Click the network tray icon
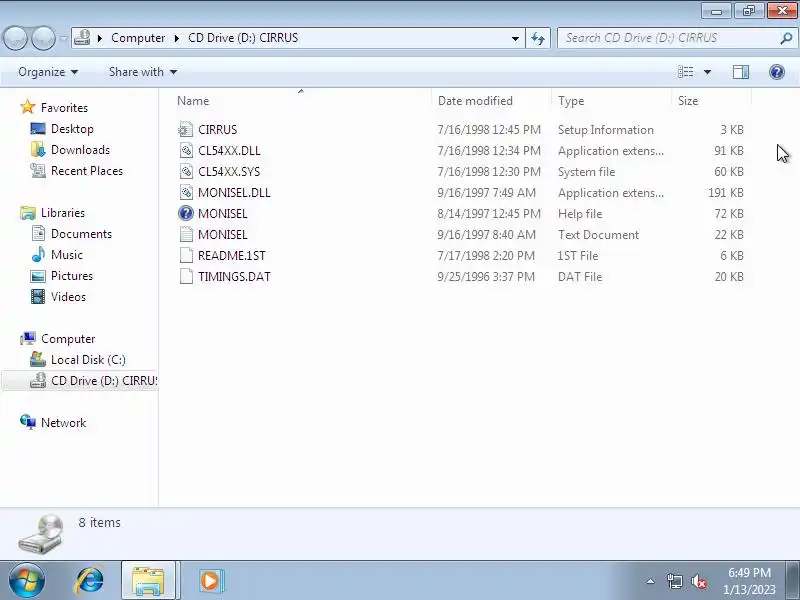The width and height of the screenshot is (800, 600). pyautogui.click(x=674, y=581)
